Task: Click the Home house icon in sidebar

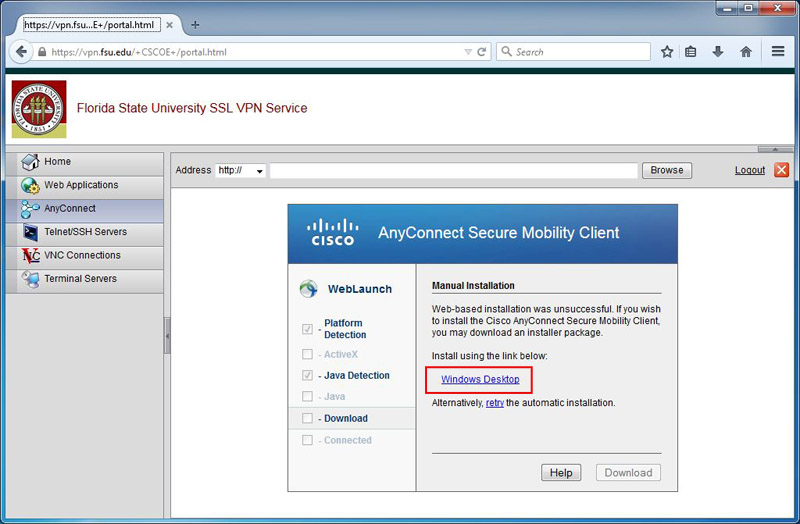Action: coord(30,162)
